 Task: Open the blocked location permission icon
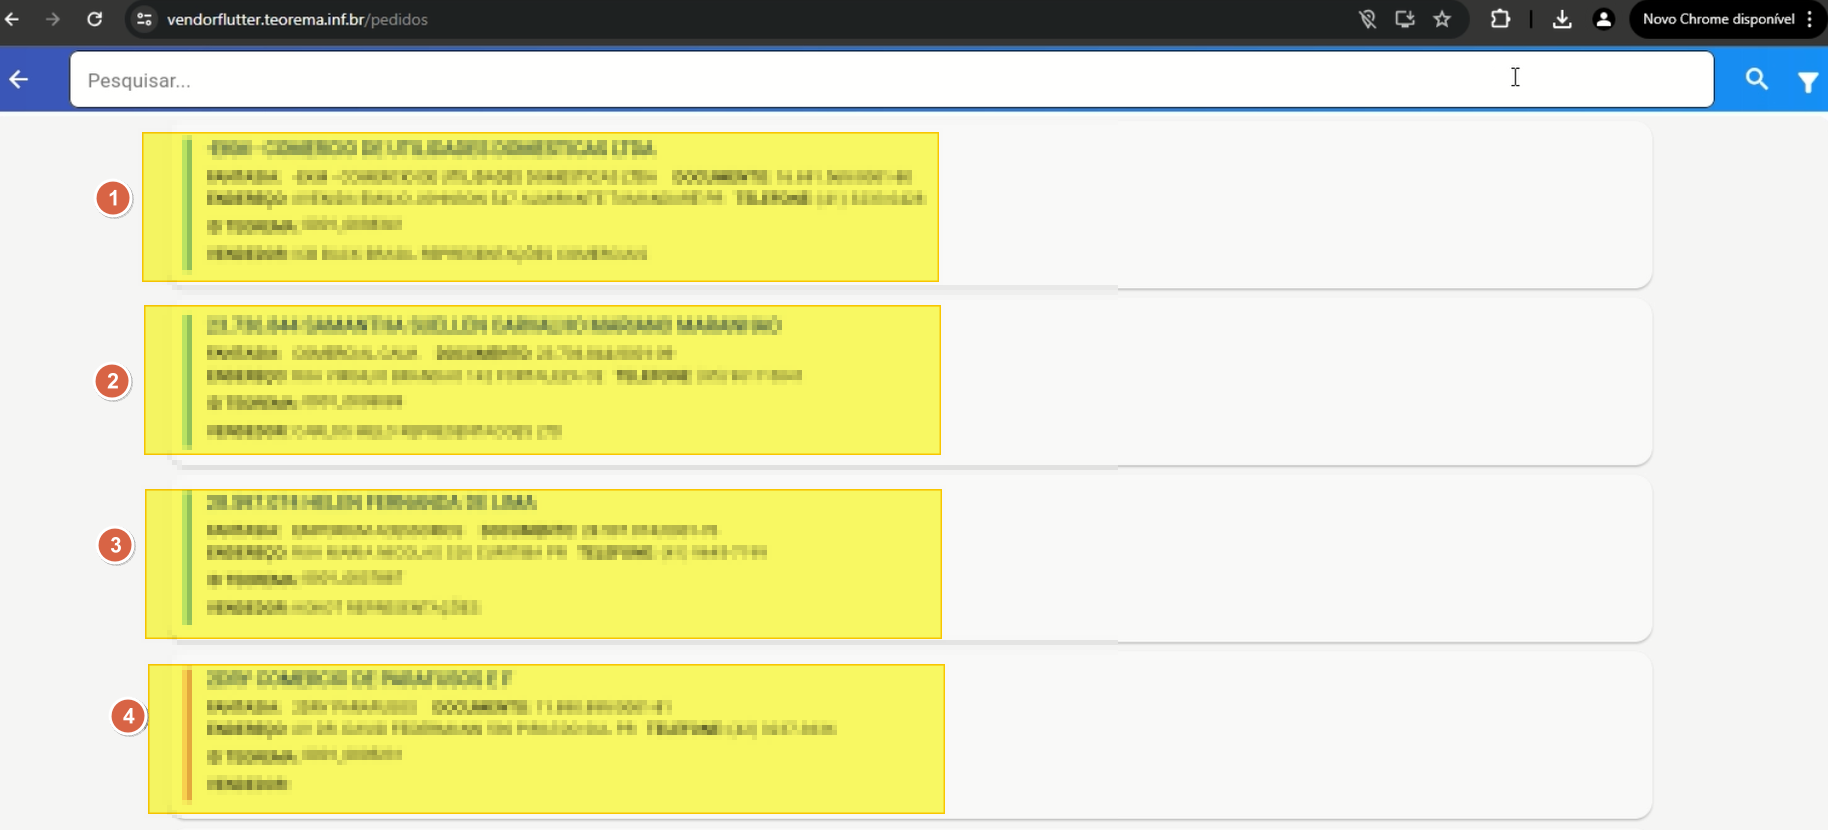[x=1367, y=19]
